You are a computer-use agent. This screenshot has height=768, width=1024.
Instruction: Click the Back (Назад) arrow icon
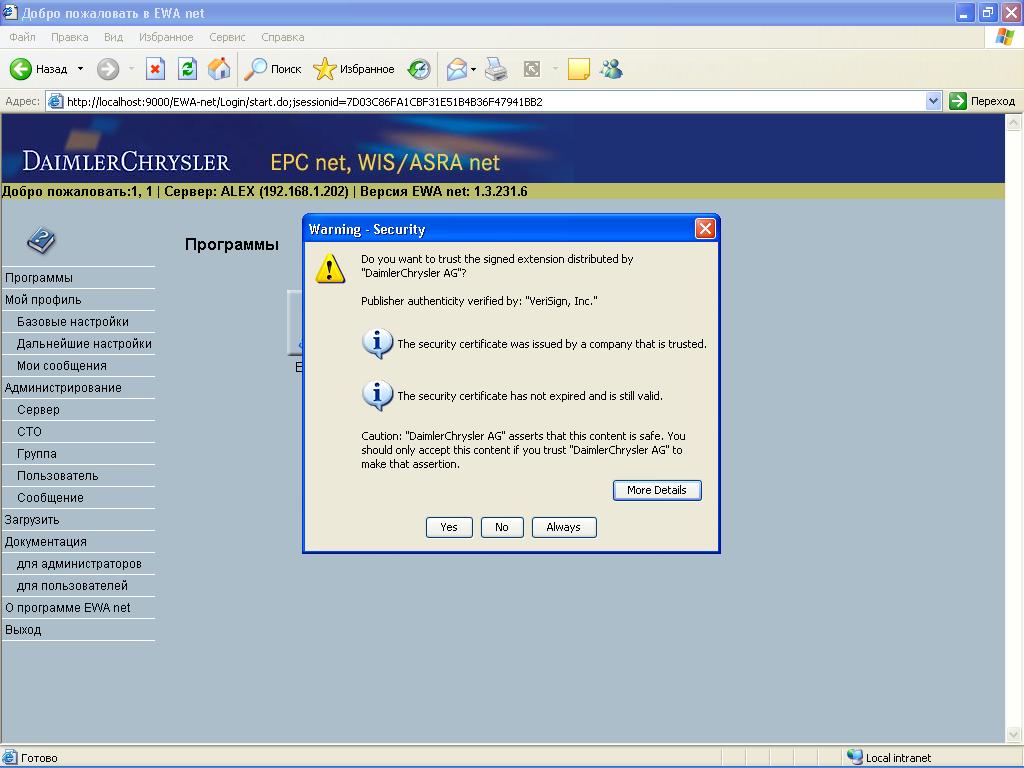[21, 69]
